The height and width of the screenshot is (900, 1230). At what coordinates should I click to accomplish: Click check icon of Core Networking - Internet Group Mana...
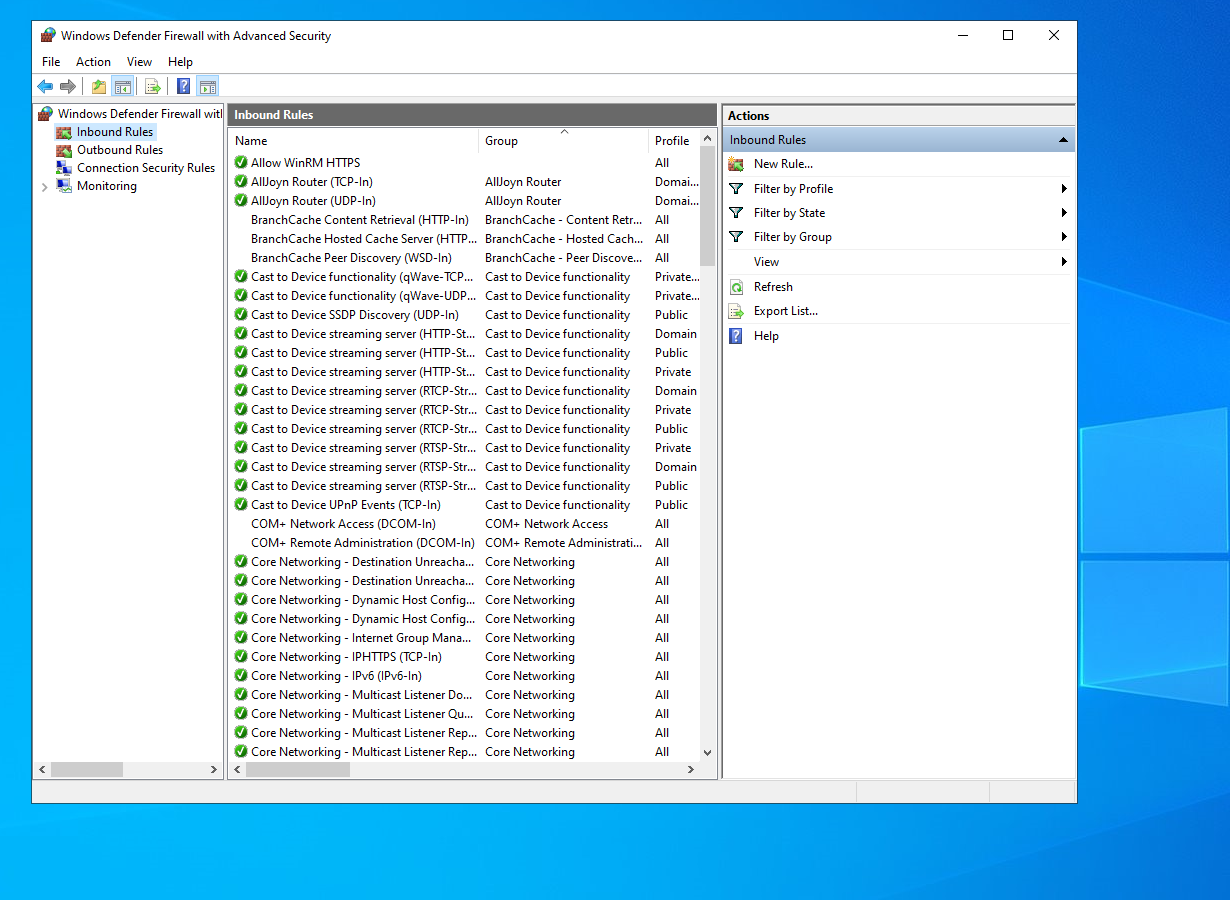coord(241,638)
